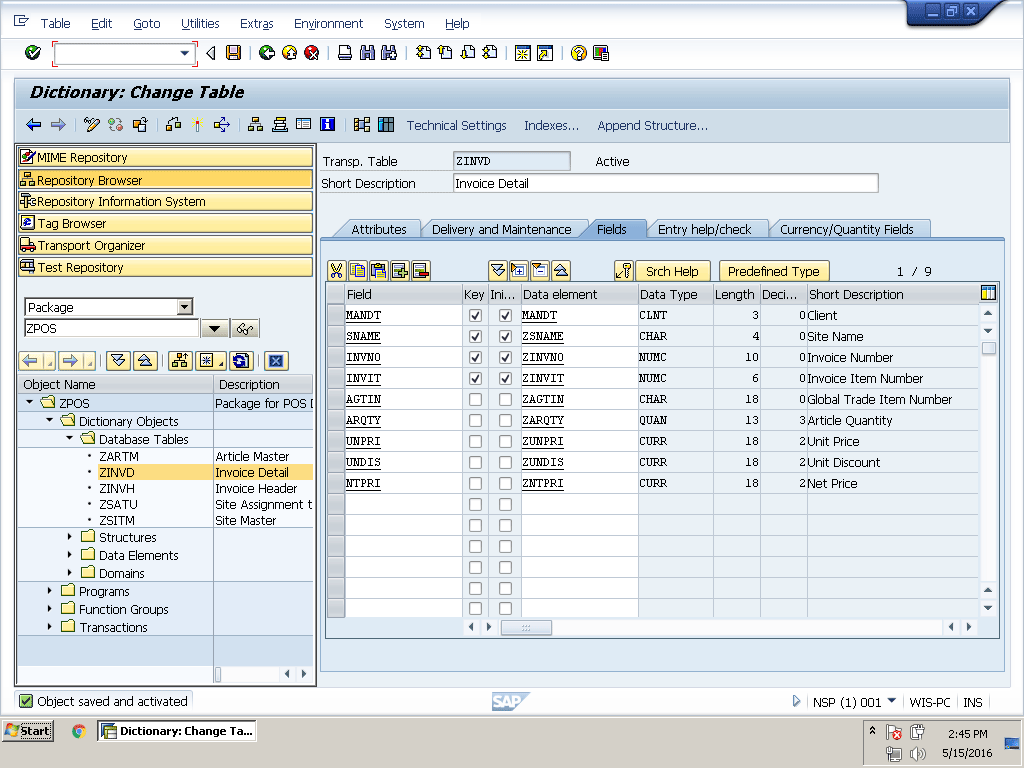The height and width of the screenshot is (768, 1024).
Task: Click the Cut scissors icon above the fields table
Action: (336, 271)
